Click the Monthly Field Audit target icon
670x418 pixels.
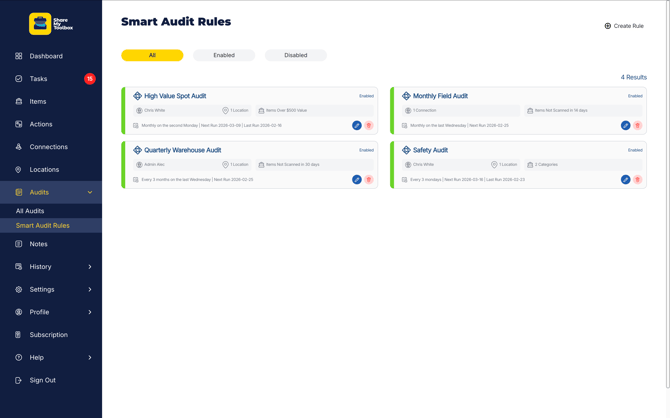(x=406, y=96)
